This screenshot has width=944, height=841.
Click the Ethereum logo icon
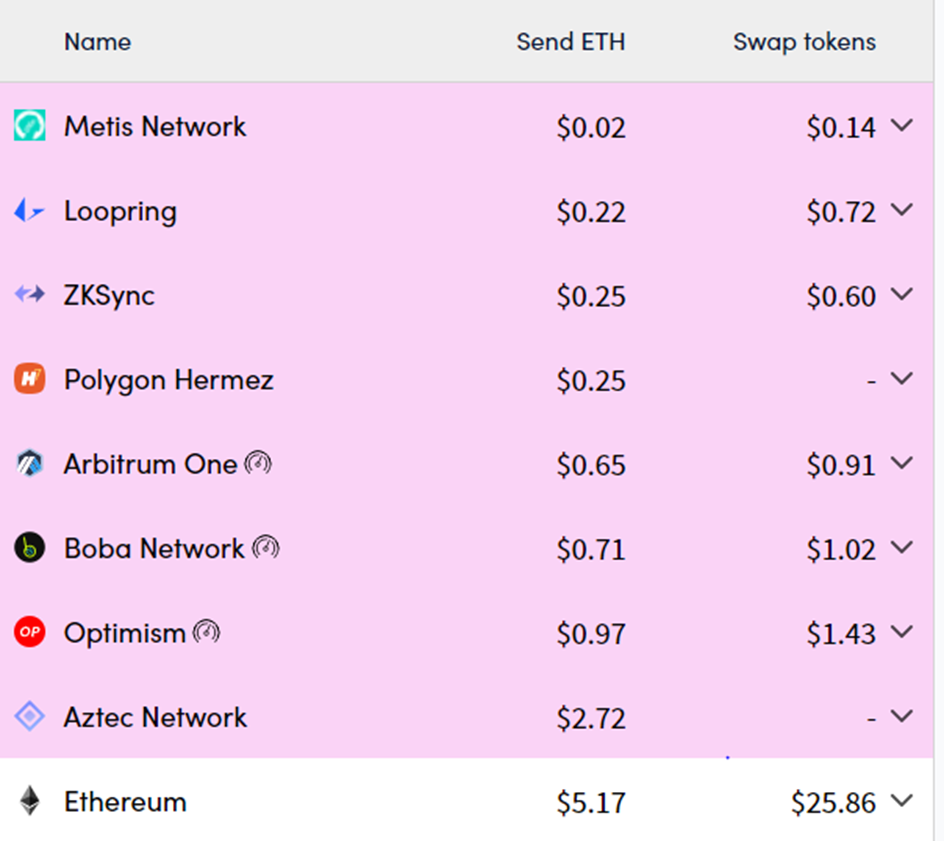tap(30, 801)
